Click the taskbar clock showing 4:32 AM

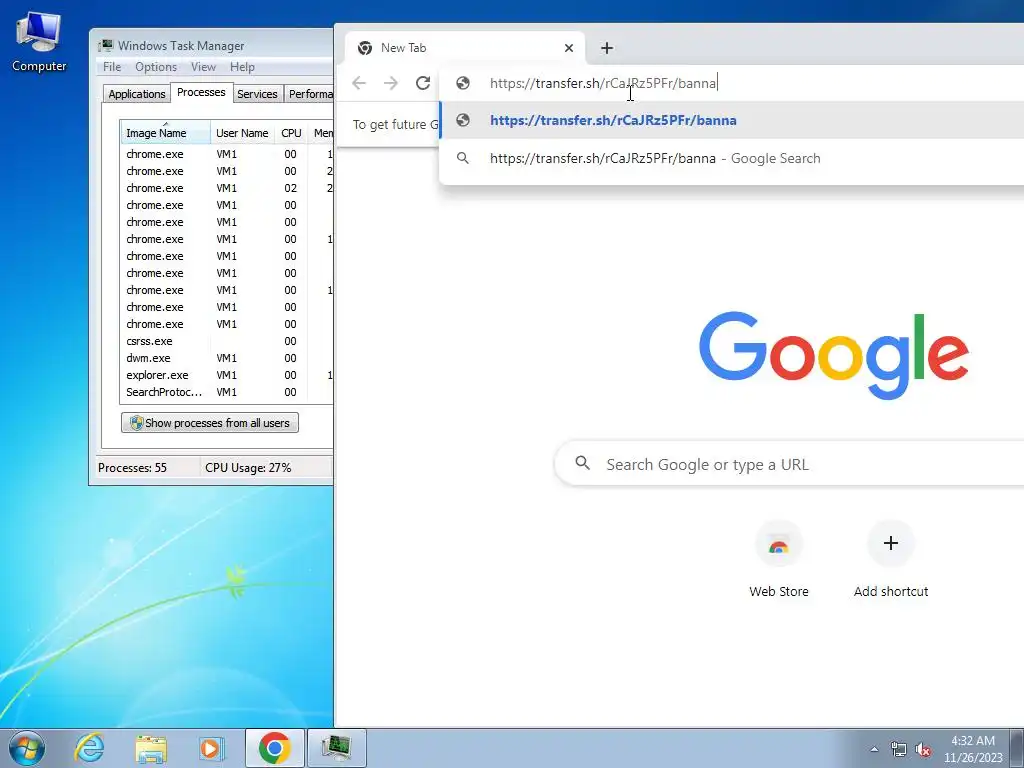(972, 748)
